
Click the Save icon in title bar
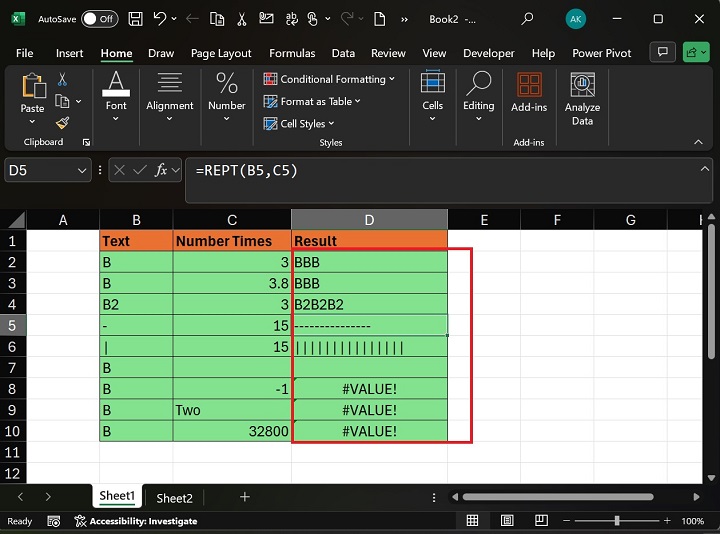(x=134, y=19)
